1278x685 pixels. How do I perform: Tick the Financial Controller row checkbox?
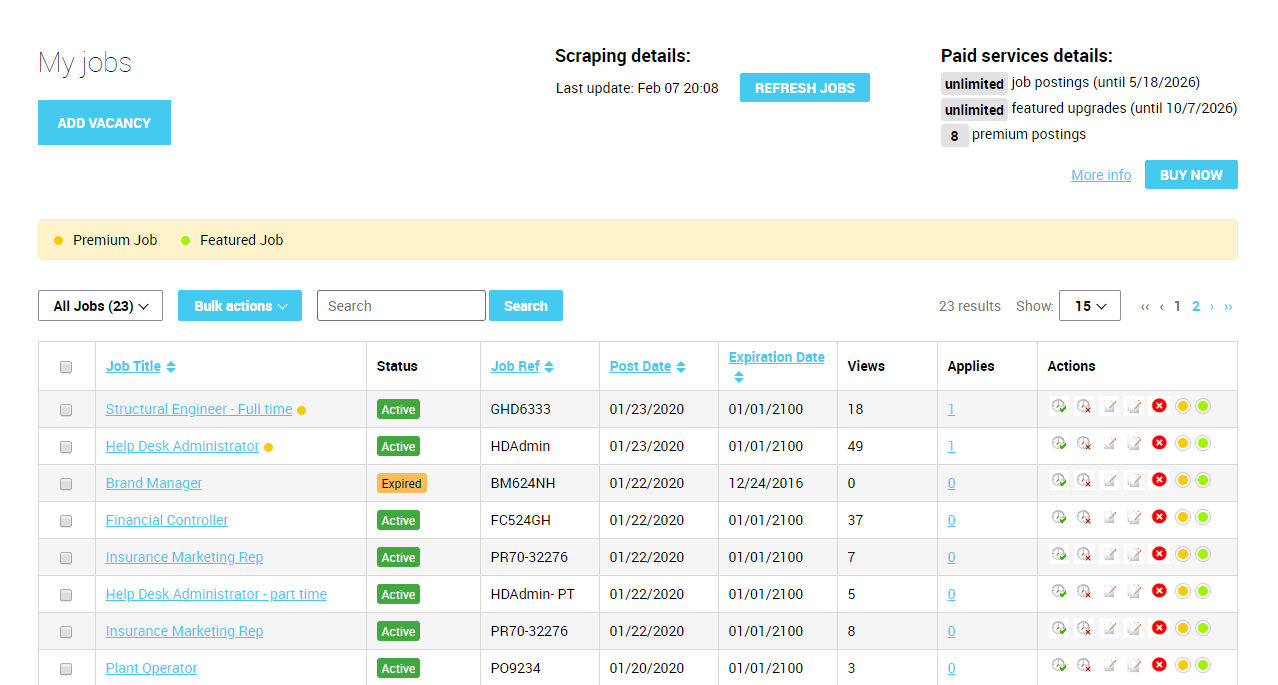[66, 521]
